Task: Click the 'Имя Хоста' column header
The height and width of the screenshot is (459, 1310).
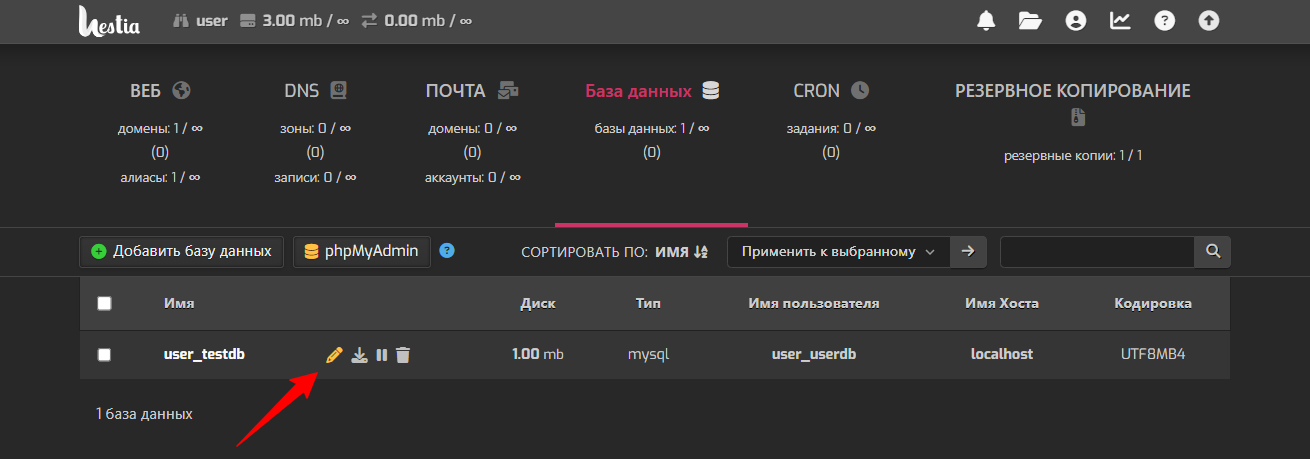Action: (1002, 304)
